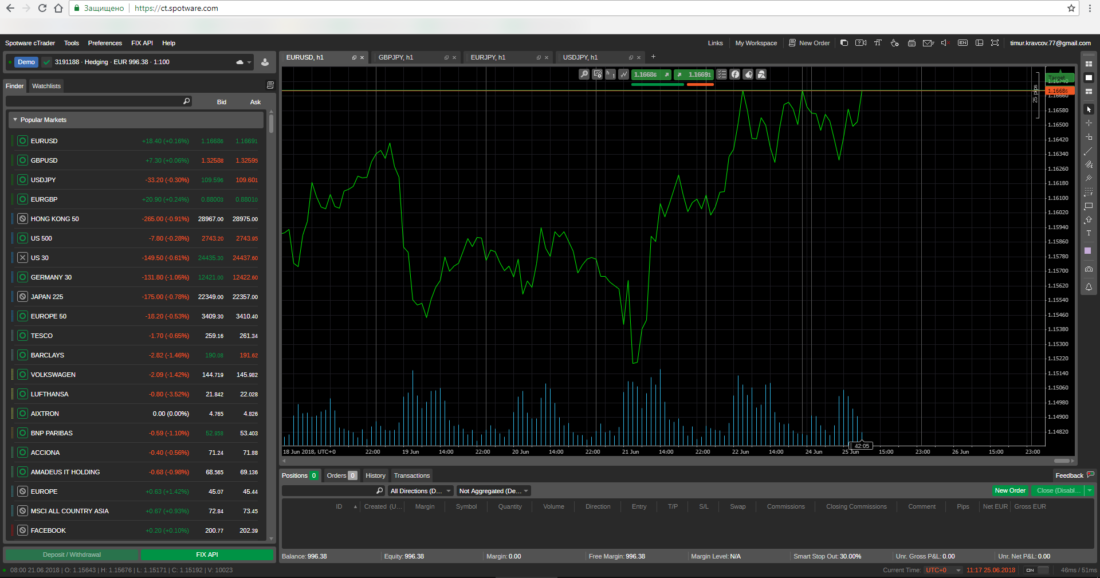1100x578 pixels.
Task: Open price alerts bell icon
Action: [x=1088, y=287]
